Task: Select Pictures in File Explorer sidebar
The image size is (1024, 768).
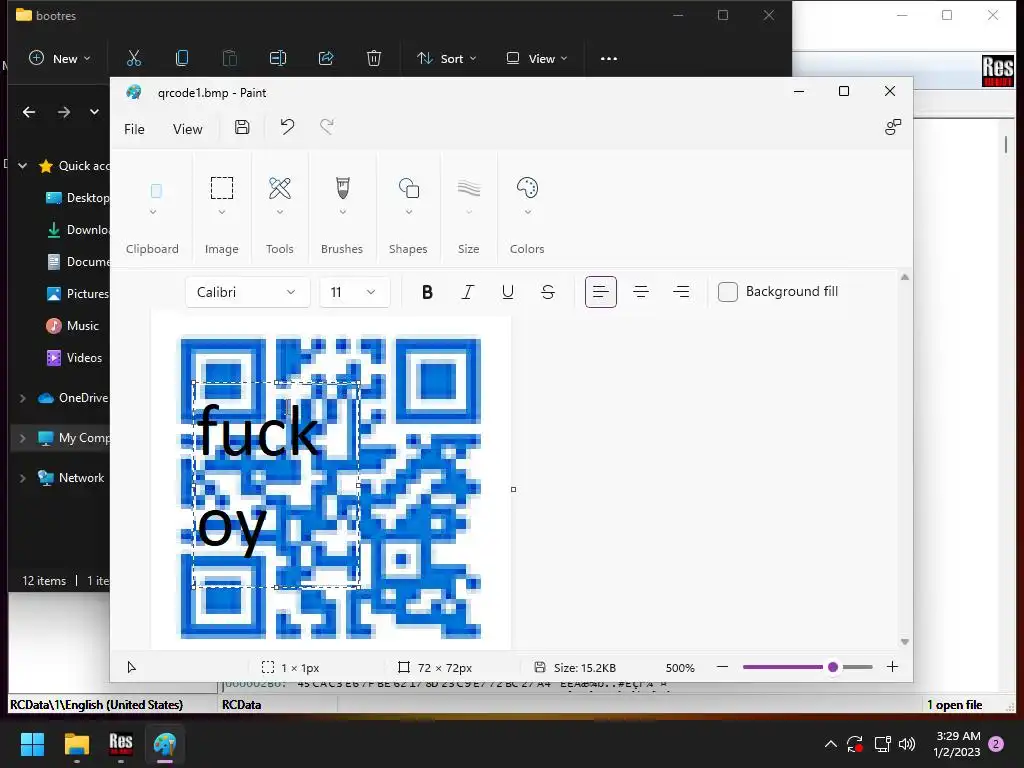Action: pos(78,294)
